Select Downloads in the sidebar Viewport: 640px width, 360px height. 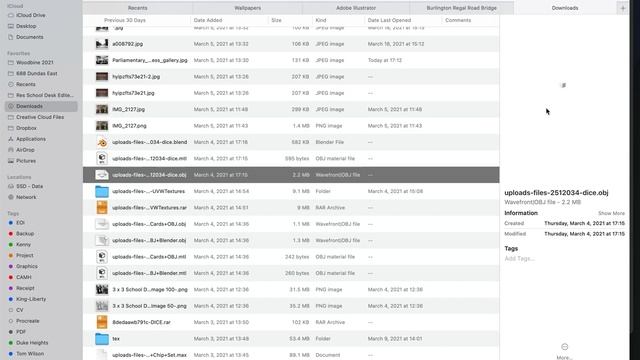pyautogui.click(x=41, y=106)
